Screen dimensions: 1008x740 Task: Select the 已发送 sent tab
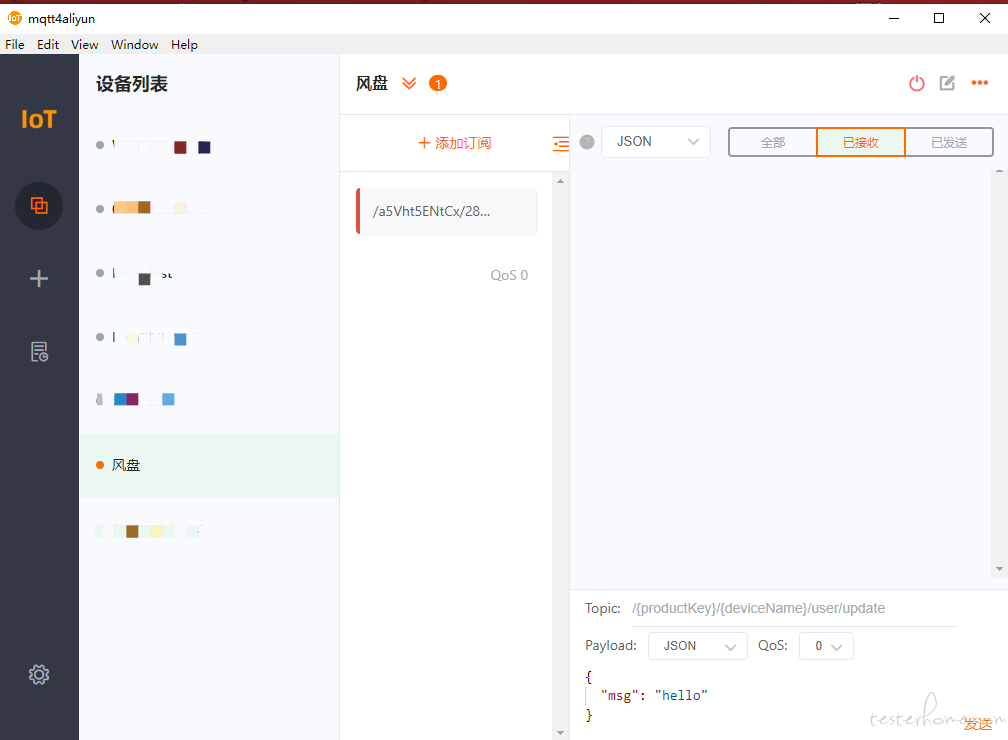[949, 142]
